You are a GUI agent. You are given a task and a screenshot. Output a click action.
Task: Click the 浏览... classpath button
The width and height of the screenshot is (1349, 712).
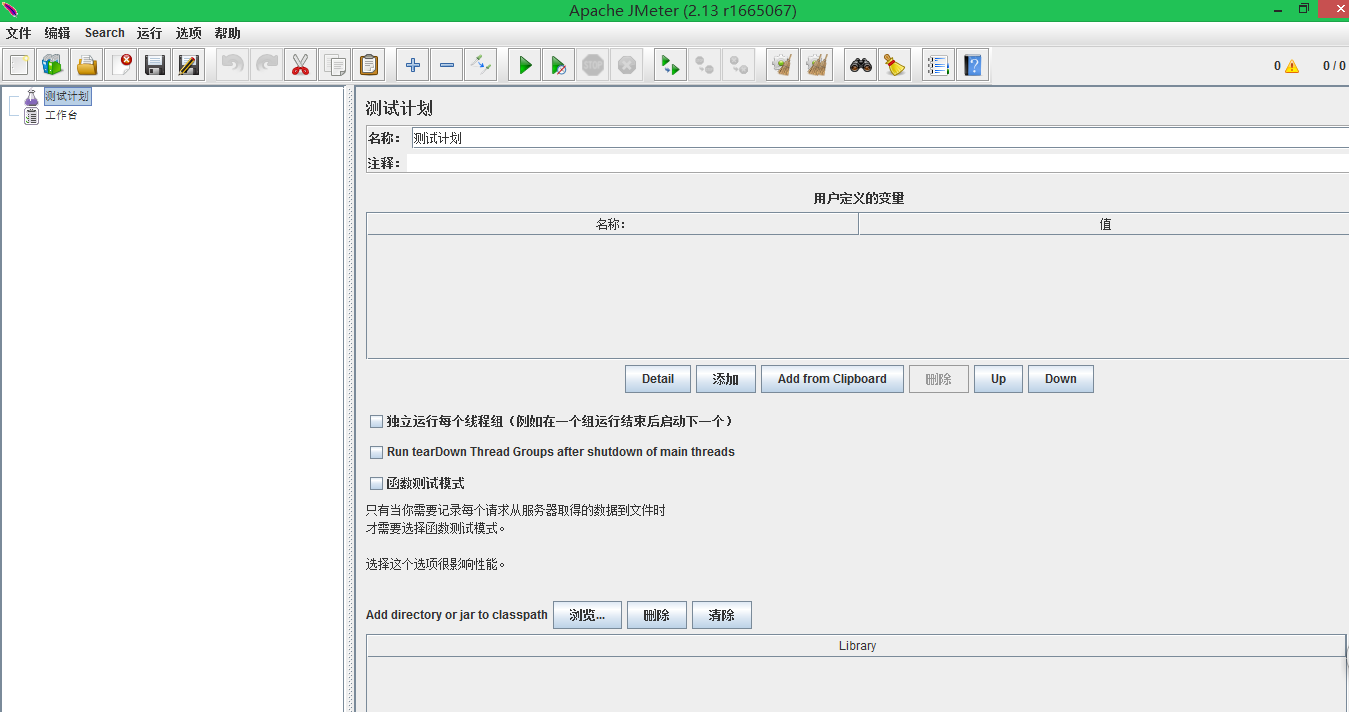[588, 615]
